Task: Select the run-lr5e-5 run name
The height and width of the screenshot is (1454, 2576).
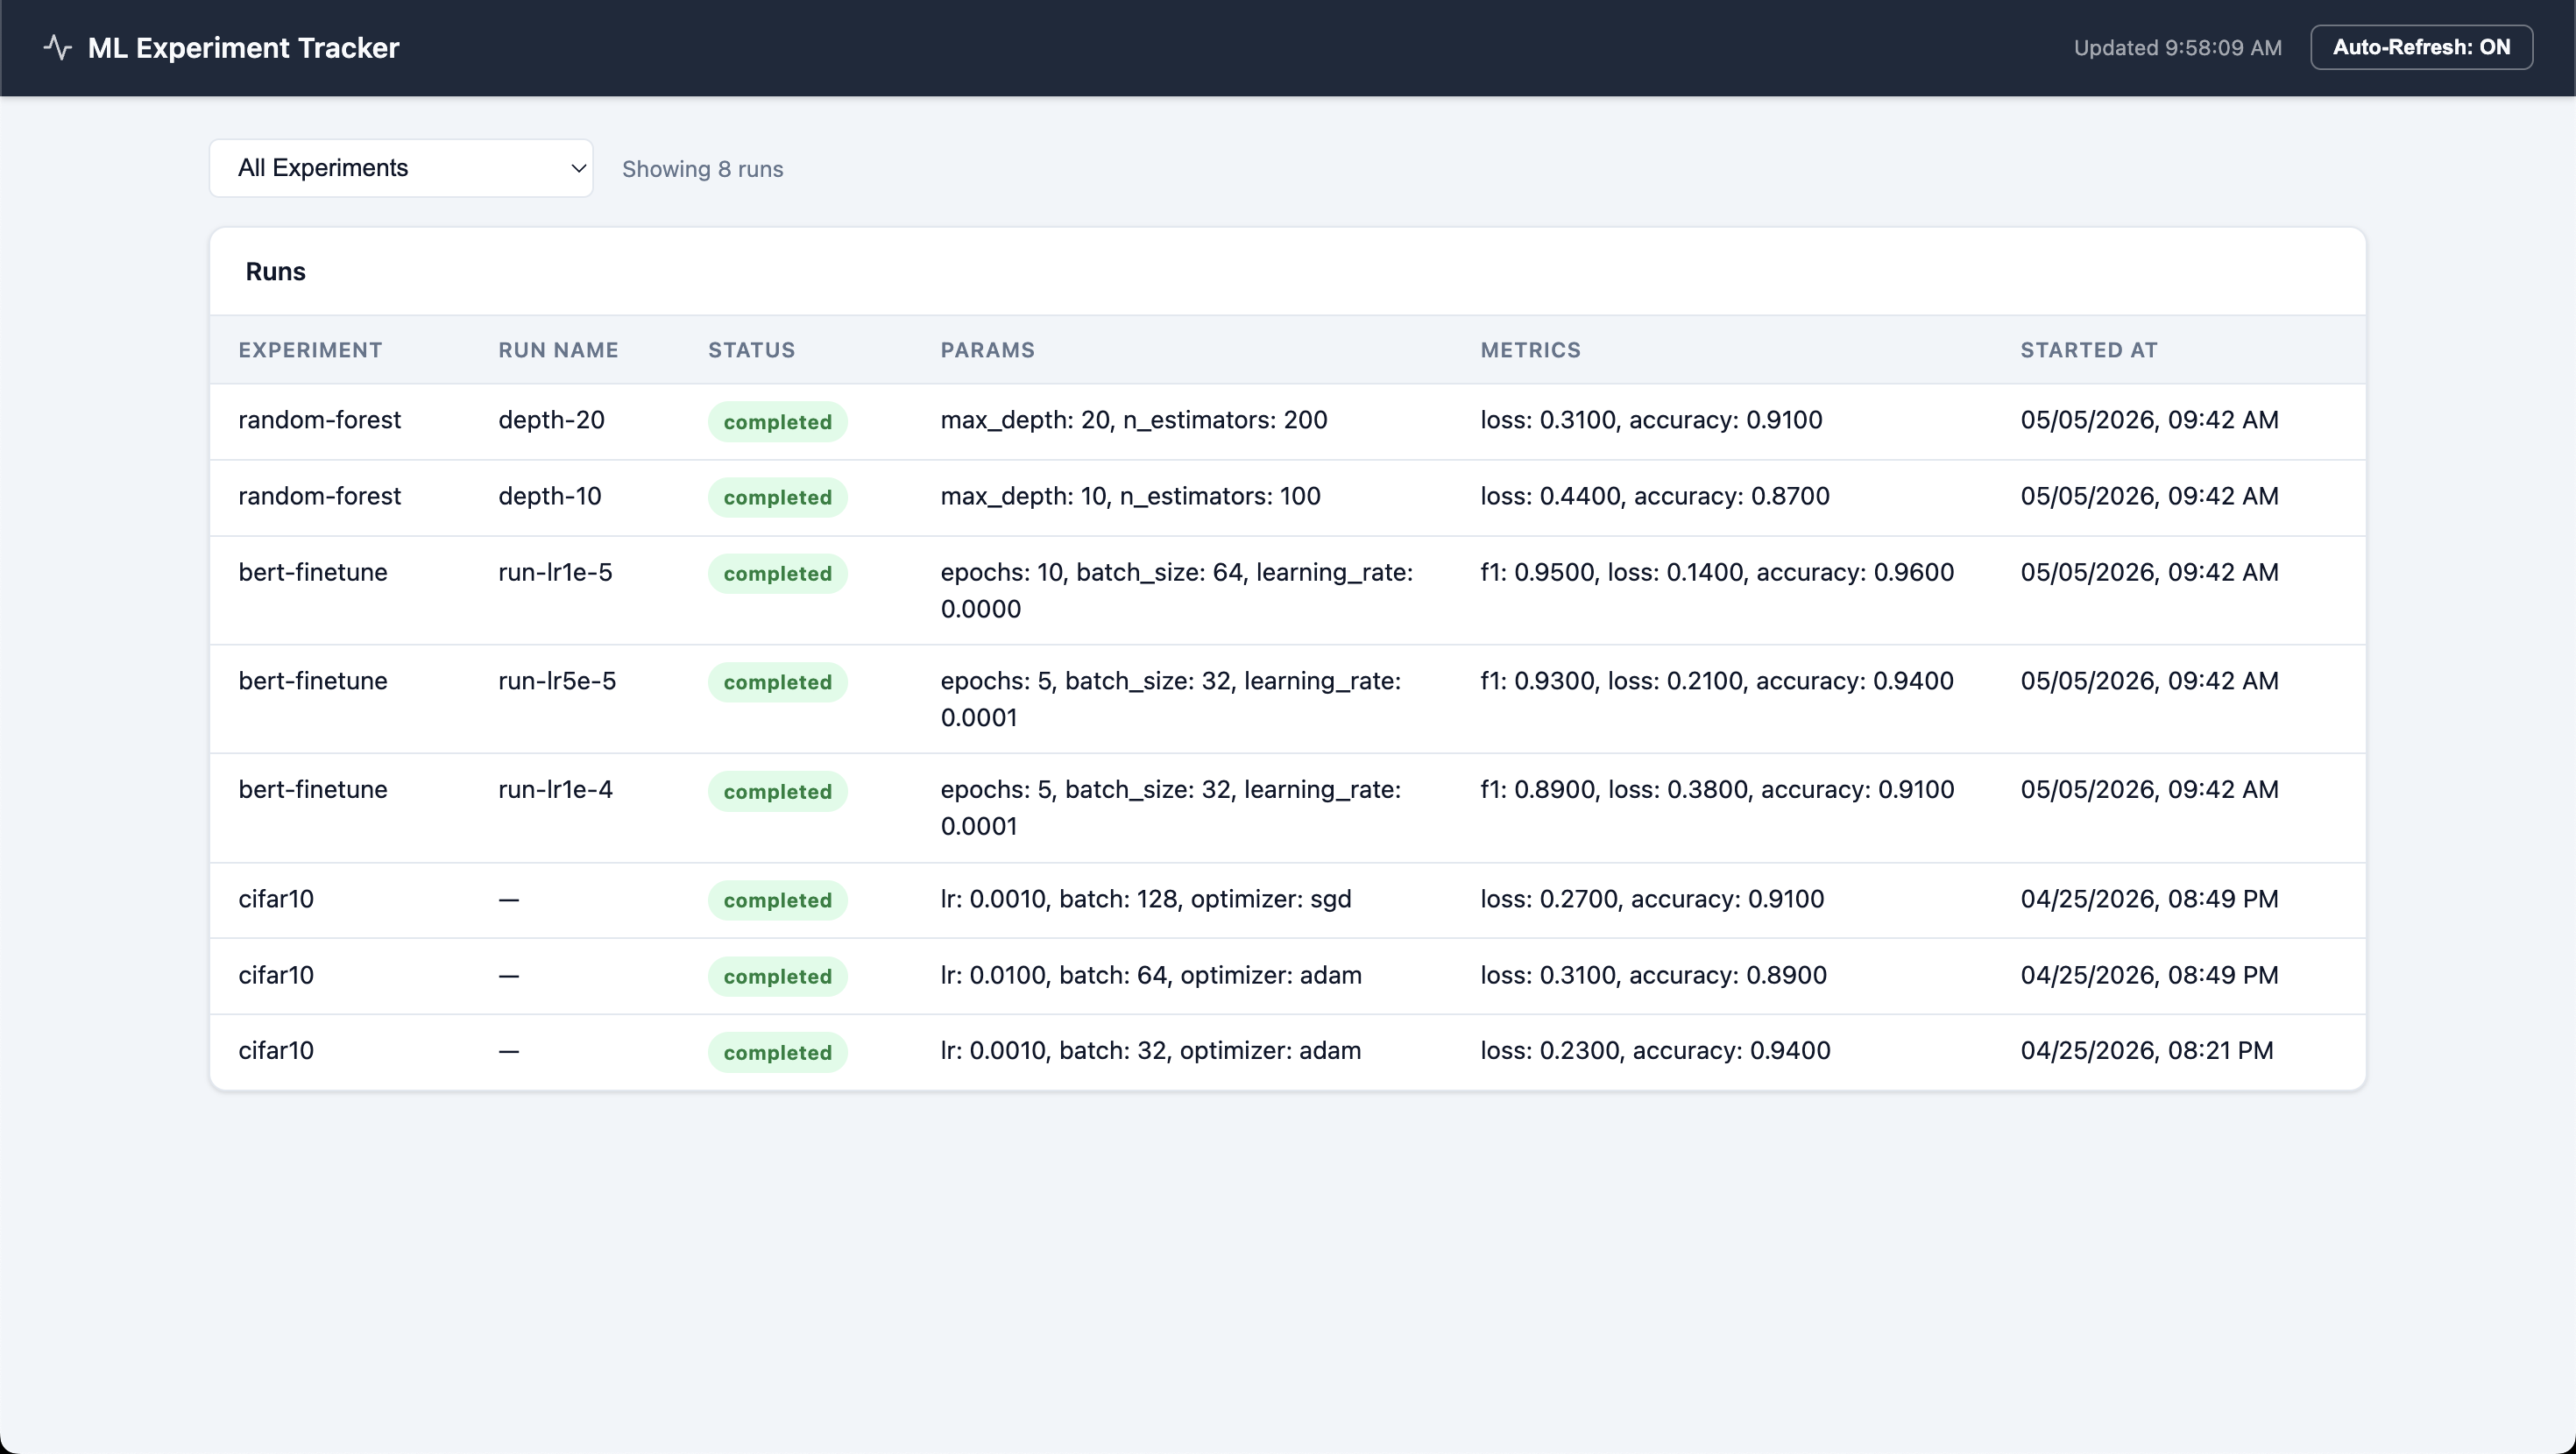Action: point(557,681)
